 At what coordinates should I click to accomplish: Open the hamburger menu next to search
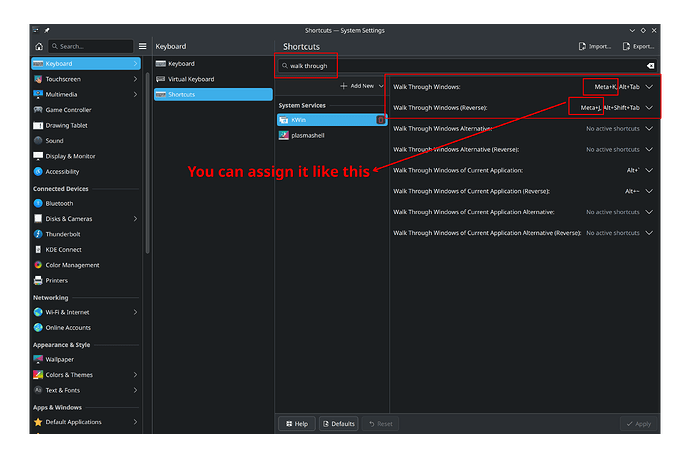143,46
